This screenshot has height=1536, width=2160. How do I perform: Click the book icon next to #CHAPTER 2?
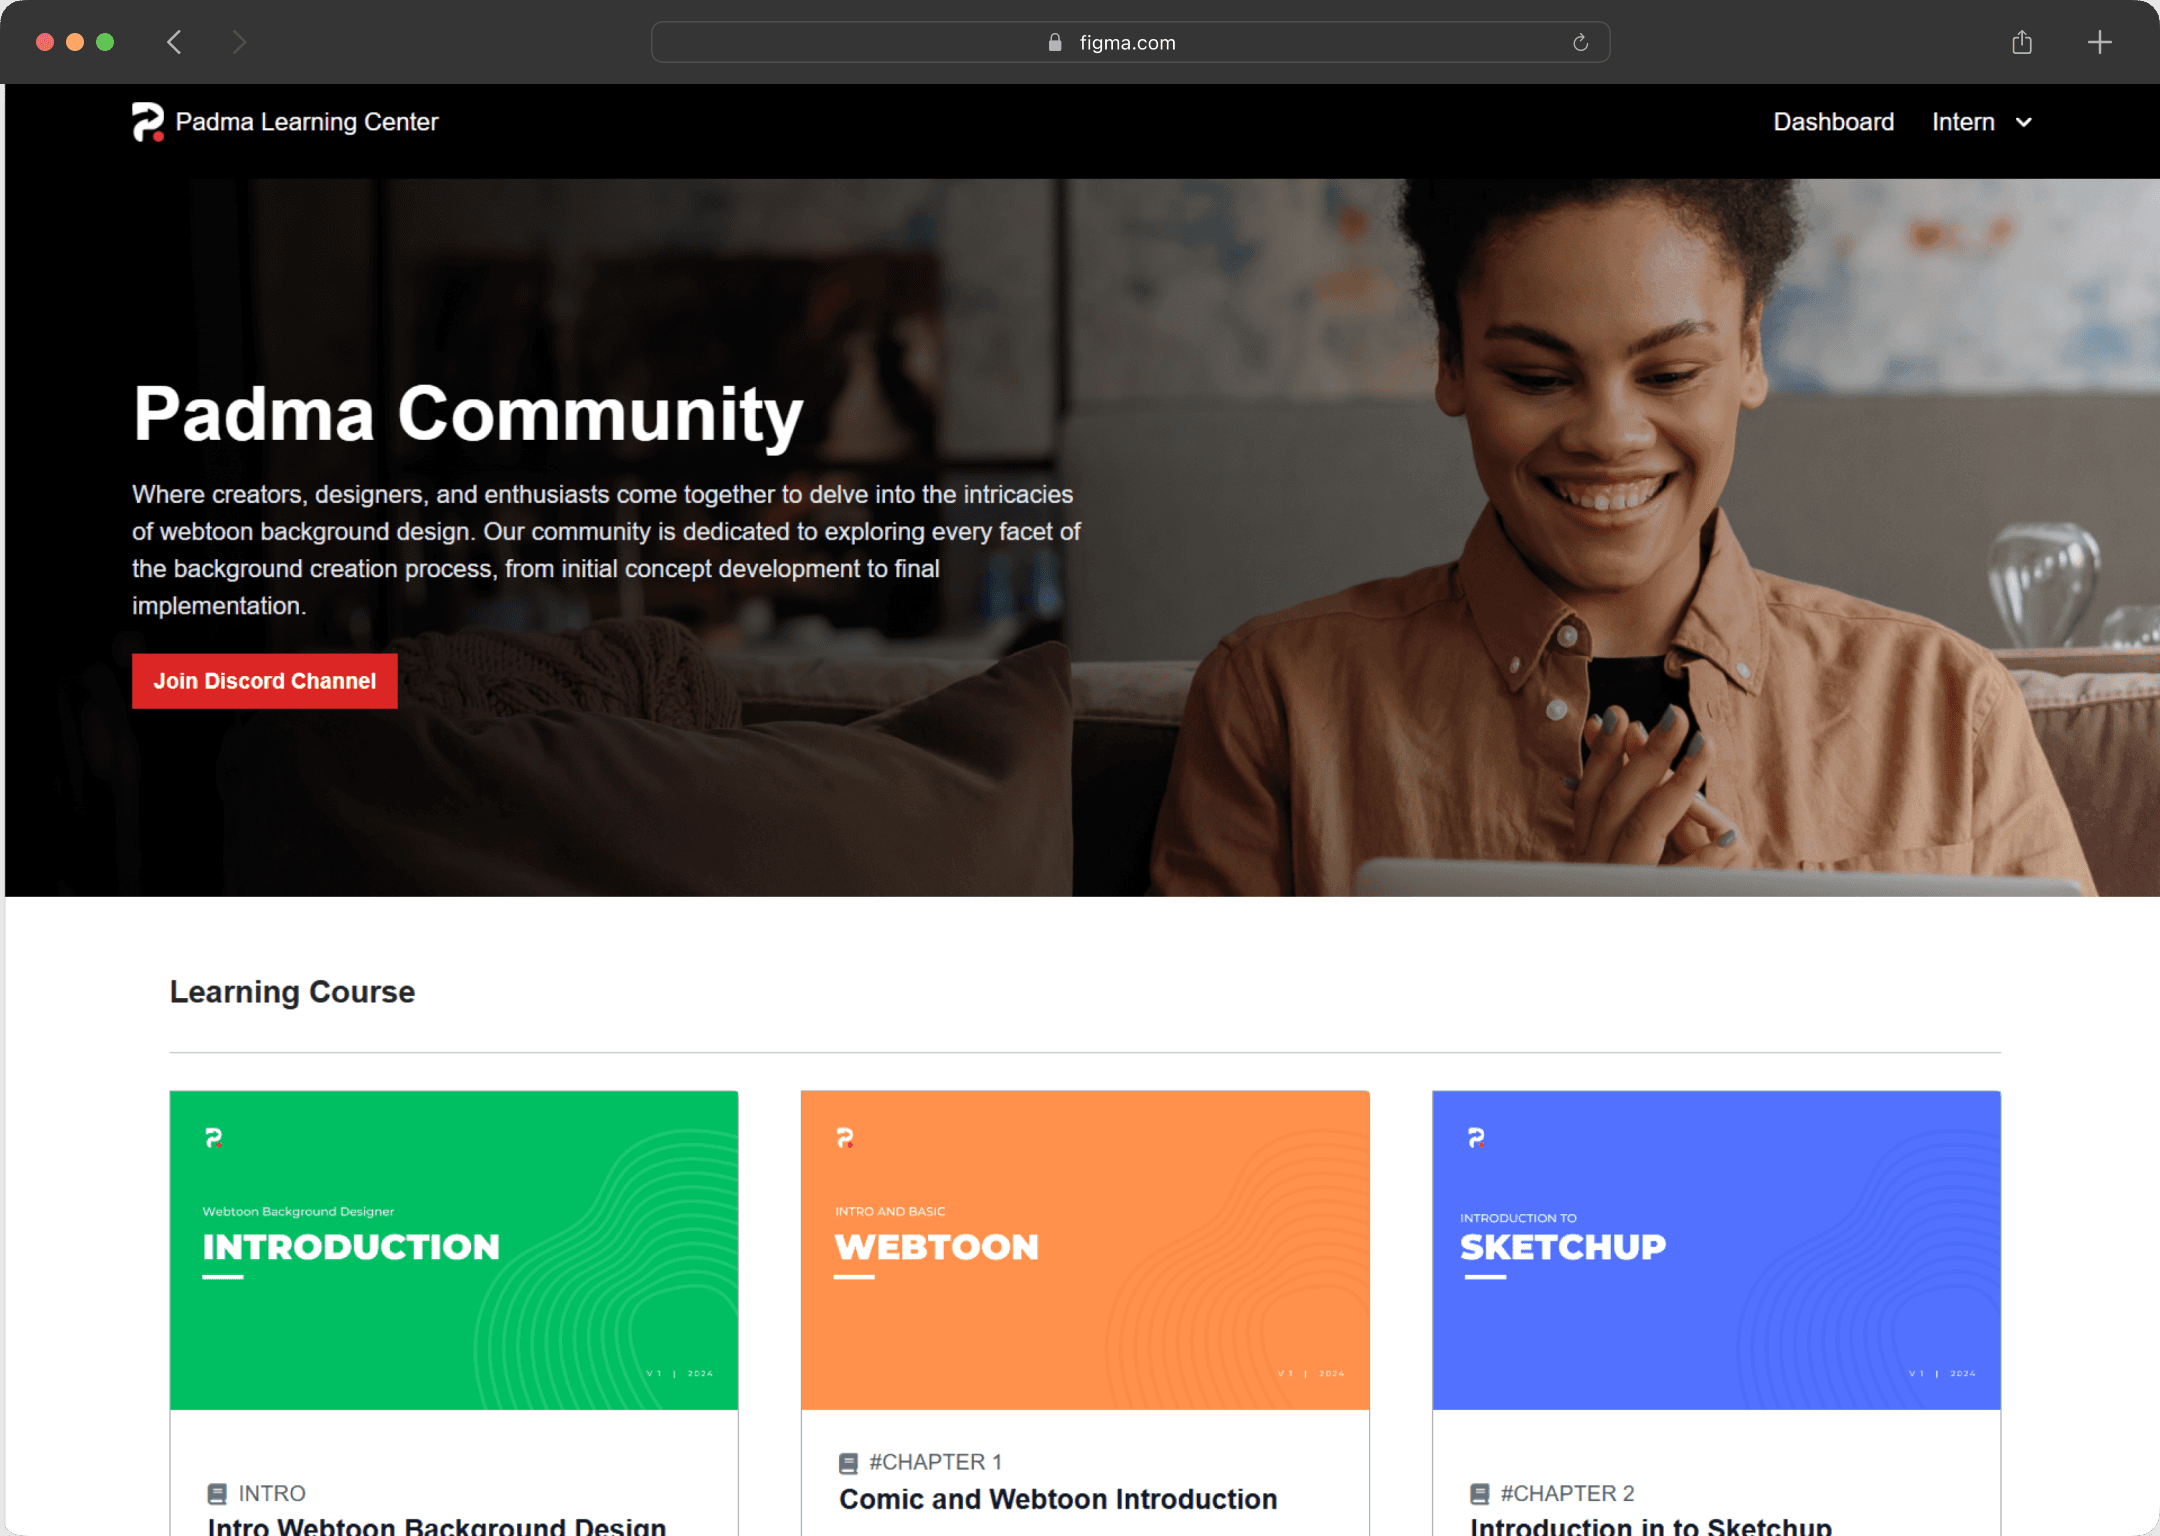coord(1480,1494)
